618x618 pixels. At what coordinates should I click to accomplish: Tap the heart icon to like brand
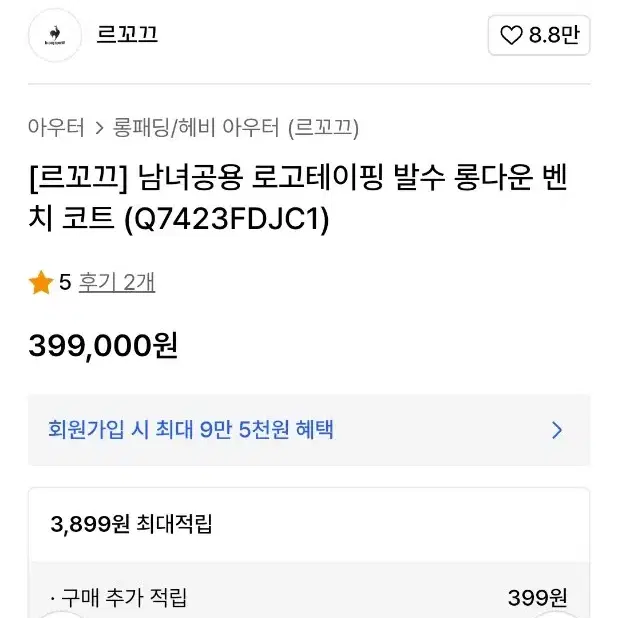click(511, 35)
